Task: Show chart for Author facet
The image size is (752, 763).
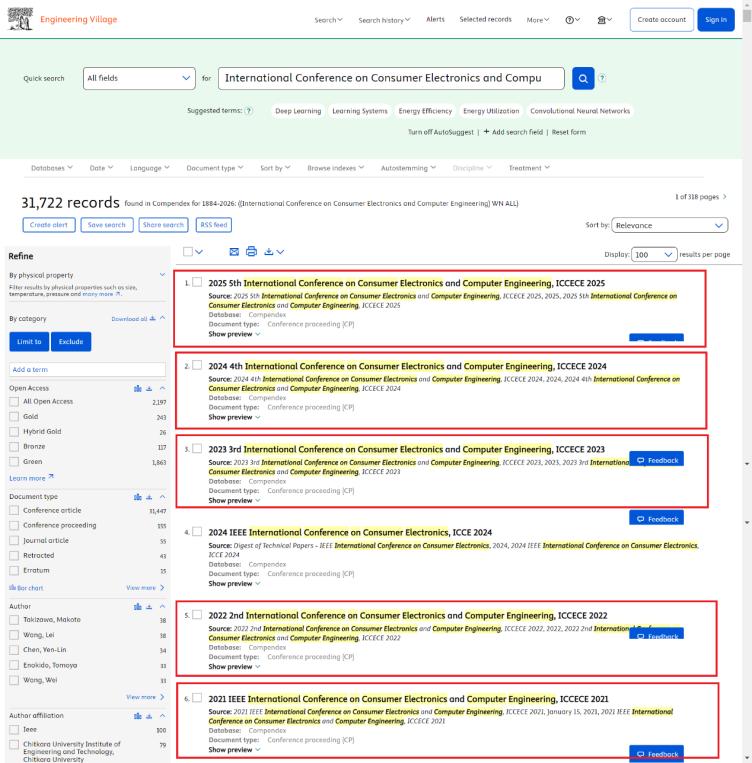Action: pos(137,605)
